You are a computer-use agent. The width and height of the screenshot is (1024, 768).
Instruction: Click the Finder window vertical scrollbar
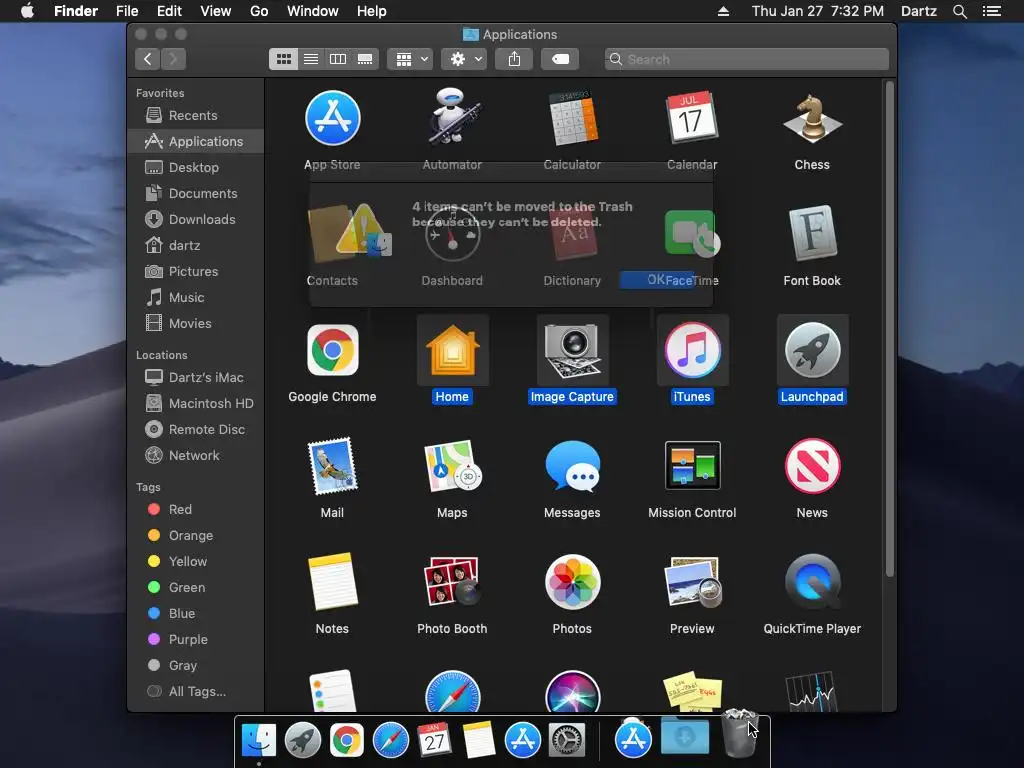(889, 330)
